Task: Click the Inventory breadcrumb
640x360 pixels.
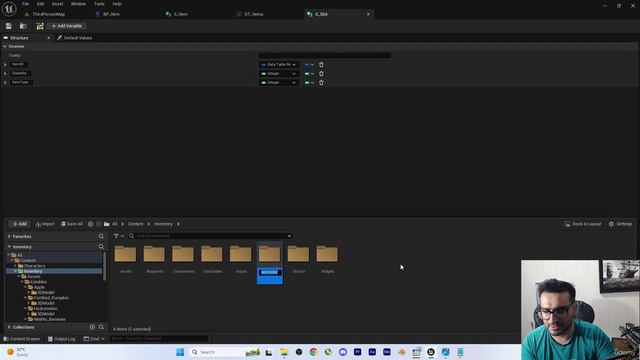Action: tap(163, 224)
